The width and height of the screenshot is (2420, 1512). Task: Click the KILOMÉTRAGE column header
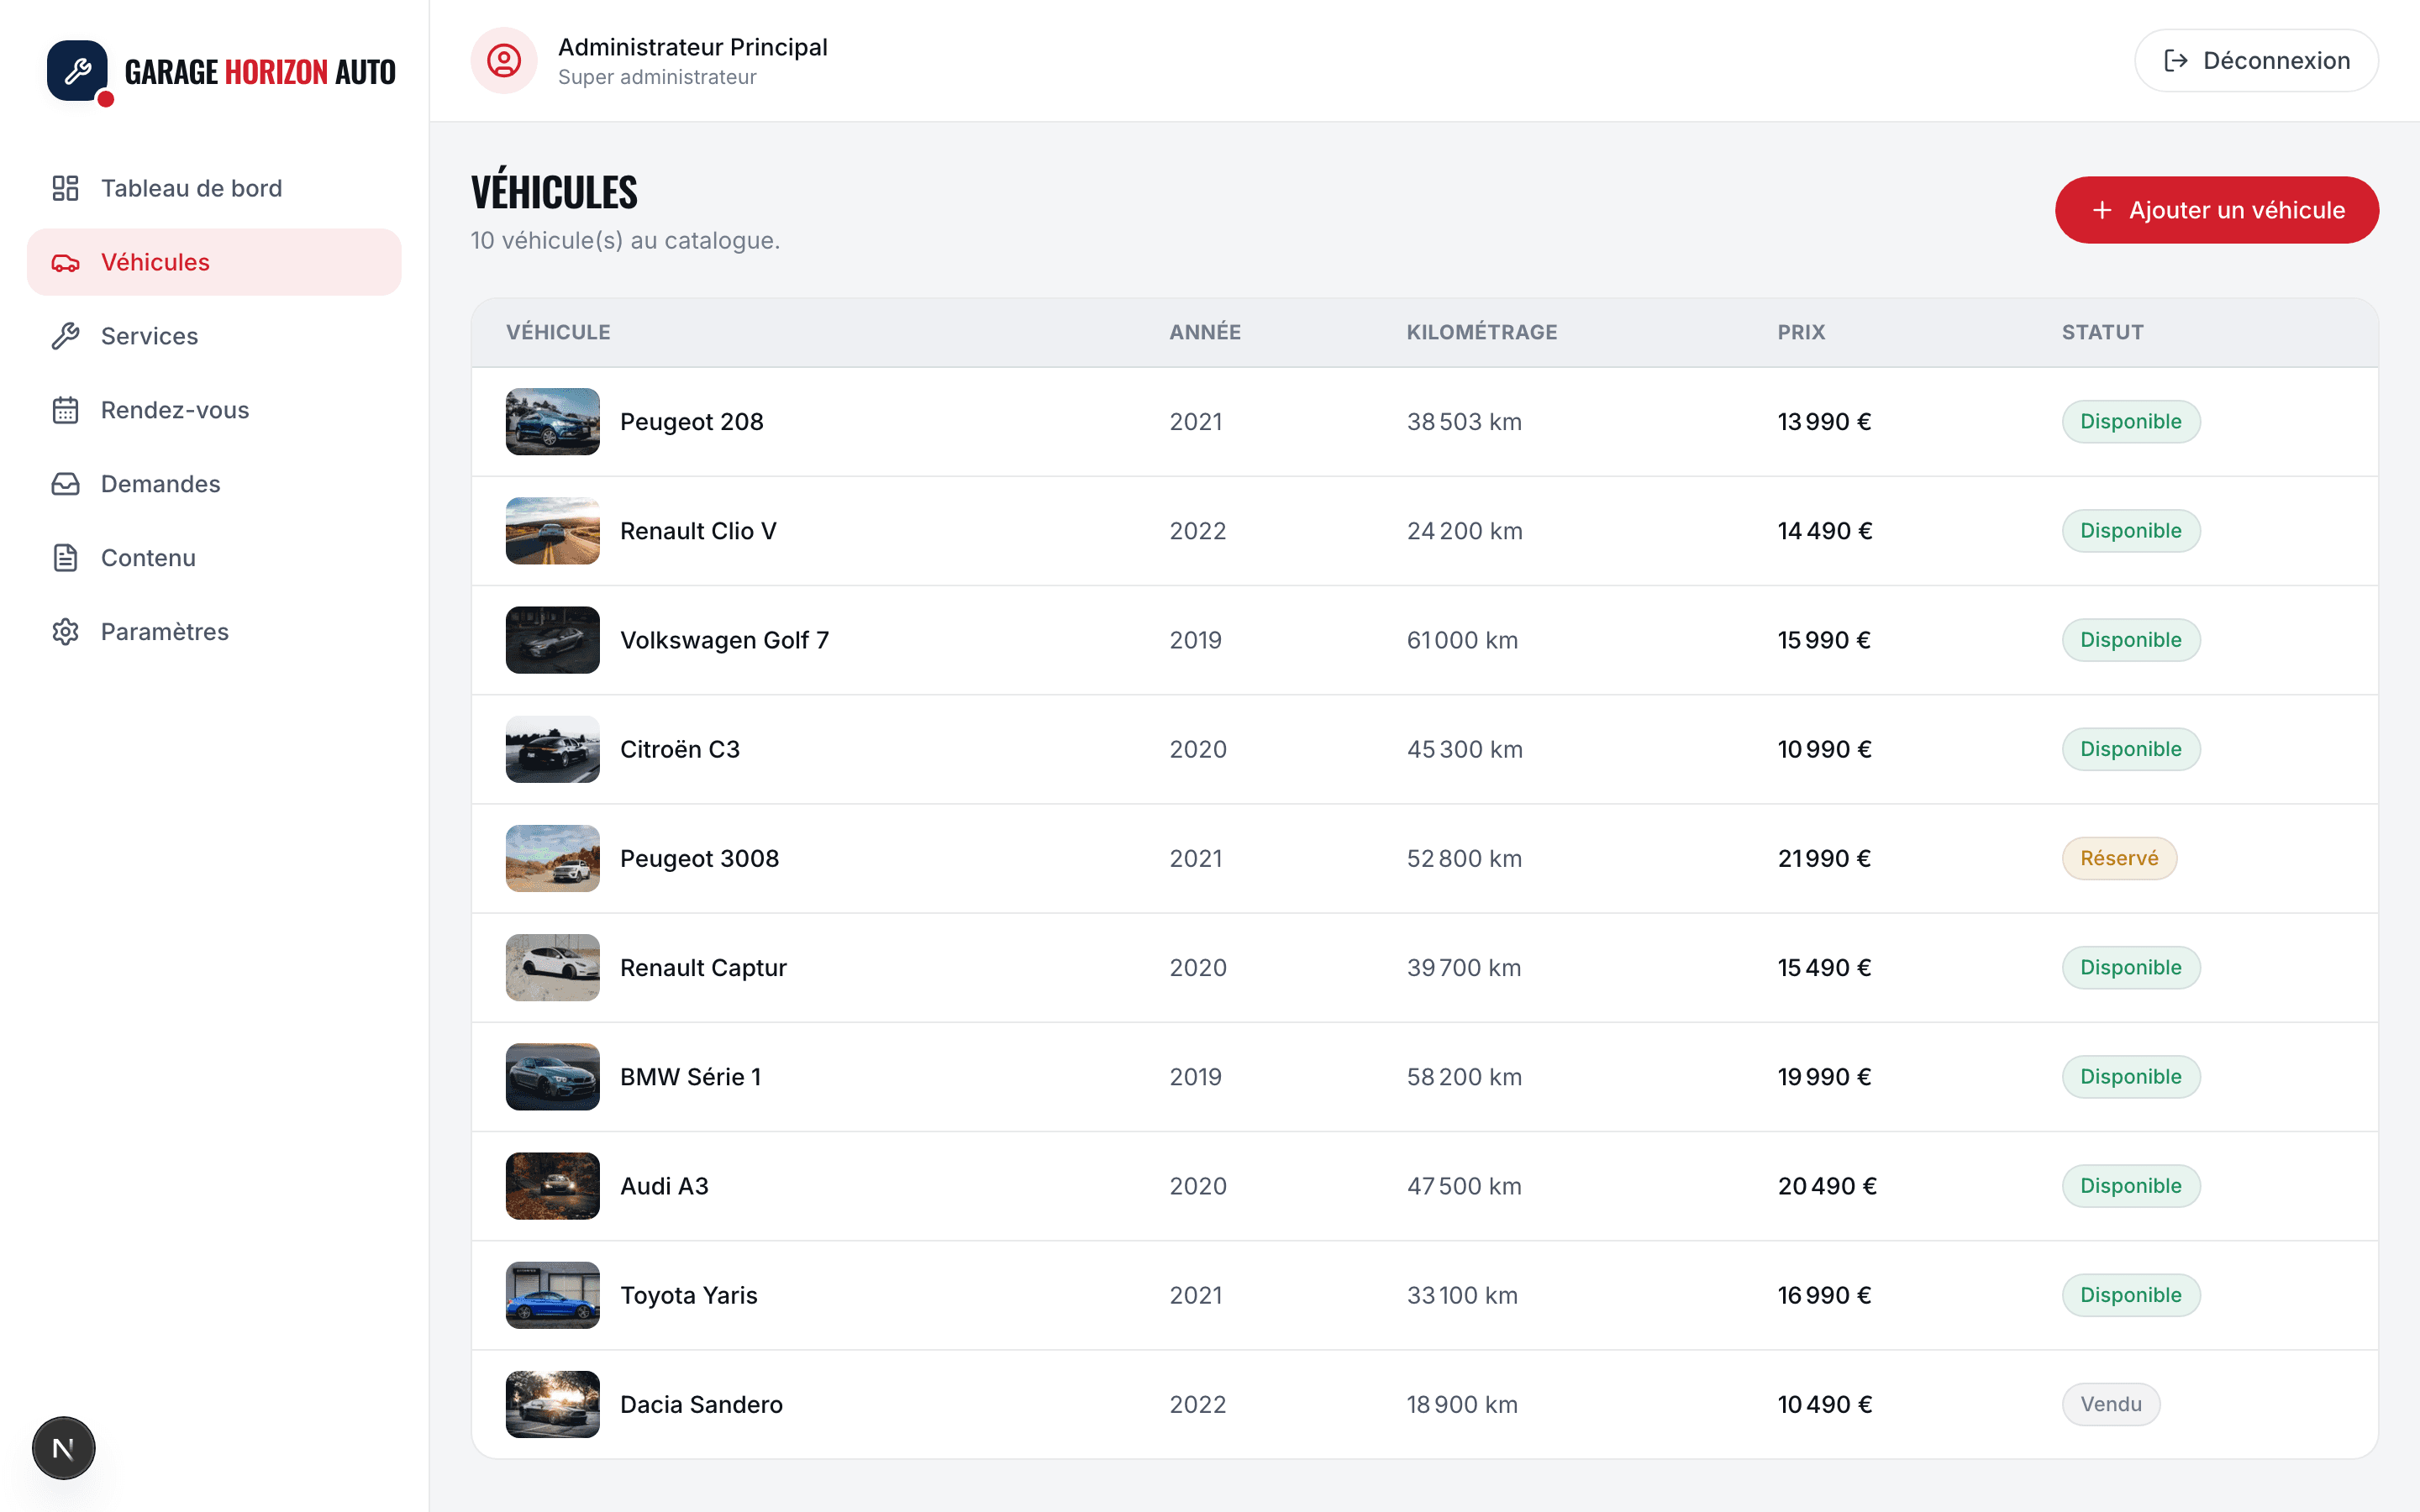pyautogui.click(x=1482, y=332)
